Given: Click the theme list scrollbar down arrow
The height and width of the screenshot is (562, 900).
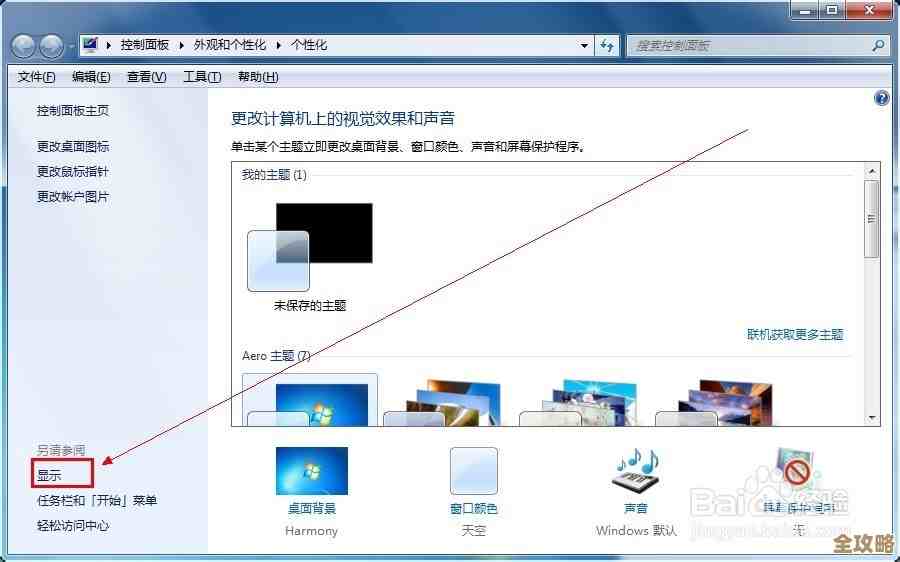Looking at the screenshot, I should [872, 418].
